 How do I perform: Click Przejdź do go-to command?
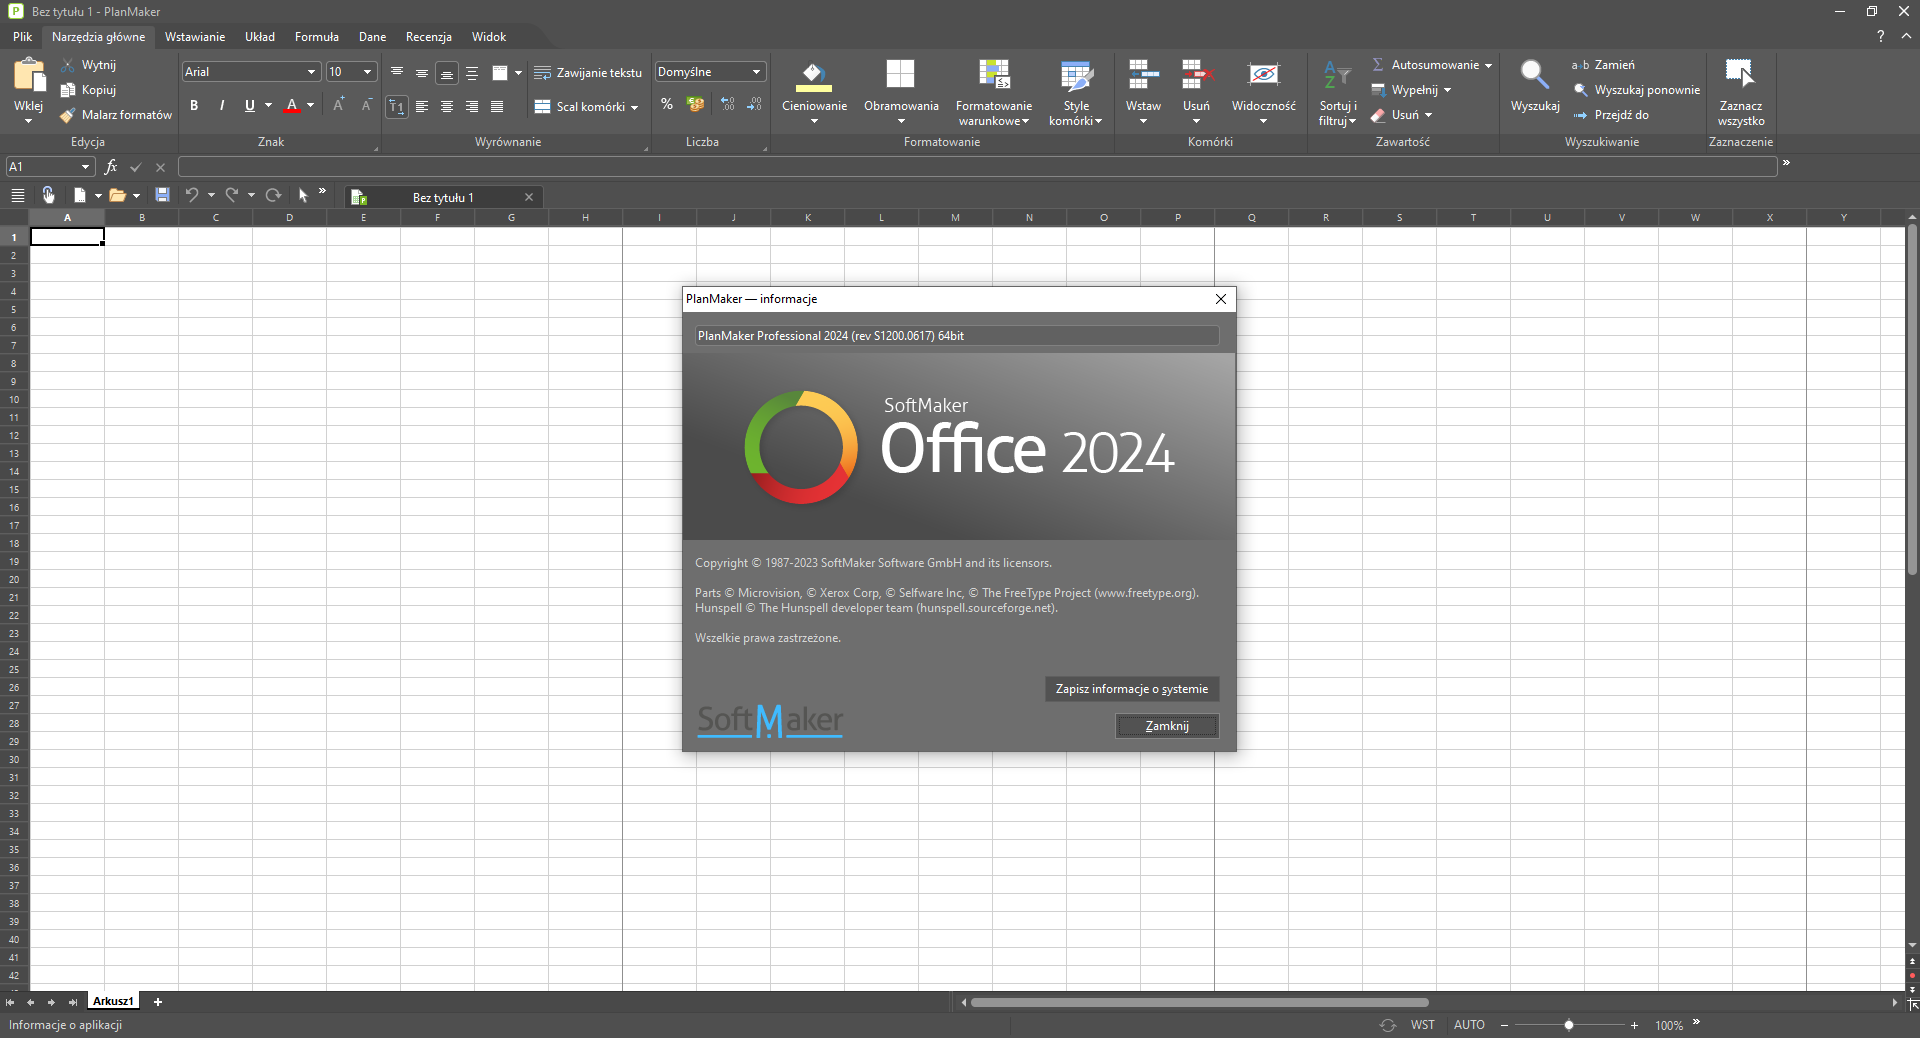point(1611,115)
